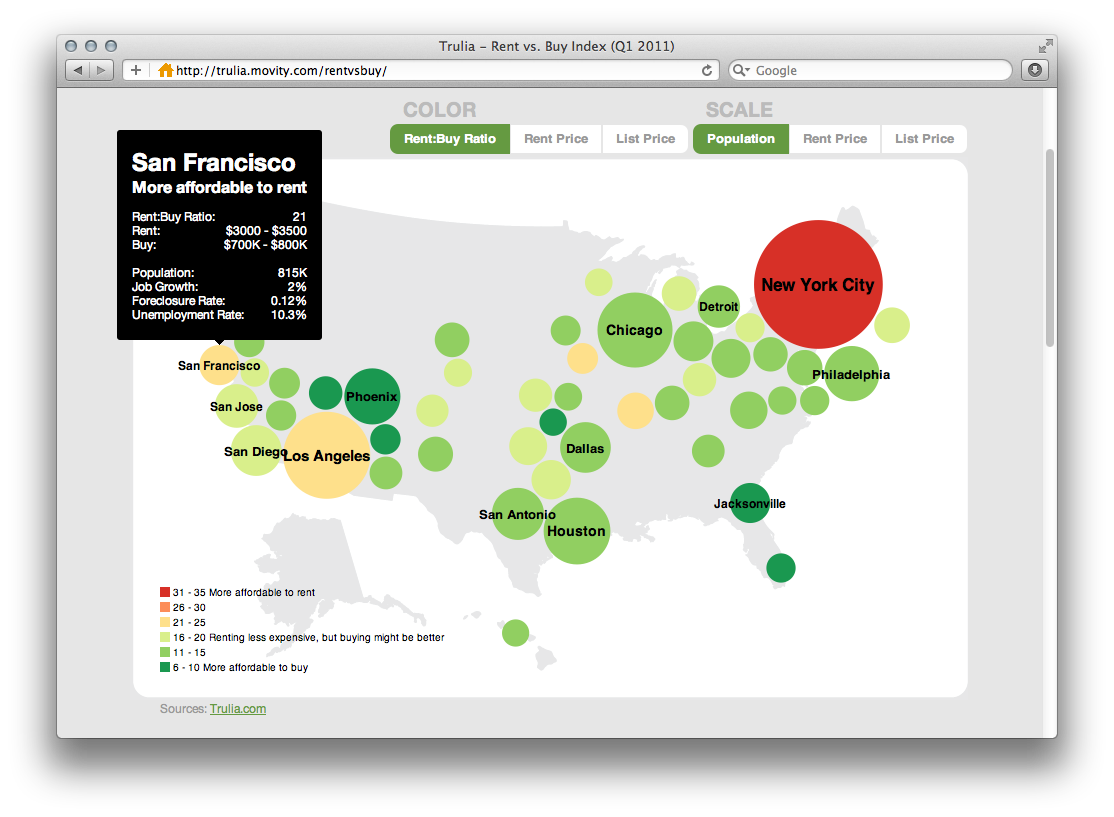
Task: Click the forward navigation arrow
Action: point(99,70)
